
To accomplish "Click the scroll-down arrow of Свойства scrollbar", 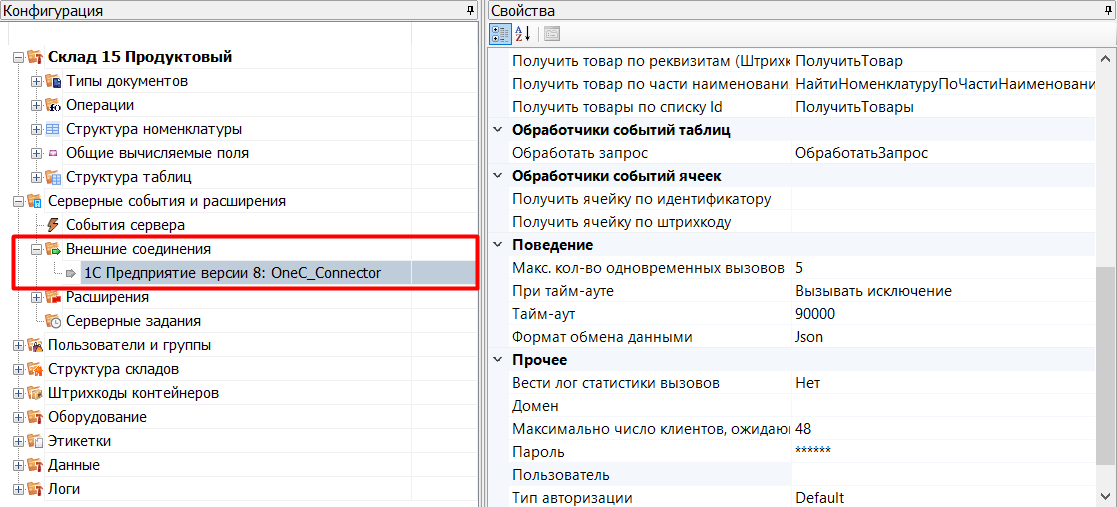I will (1106, 496).
